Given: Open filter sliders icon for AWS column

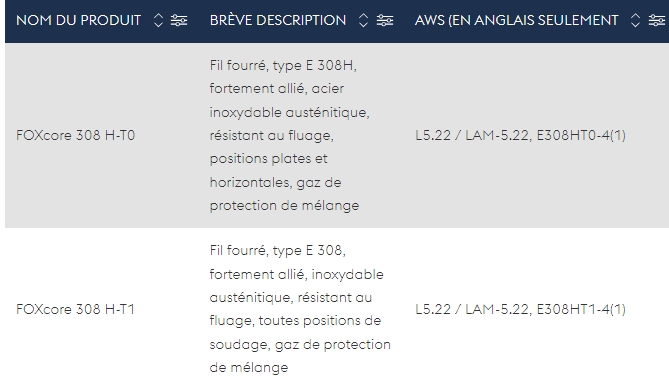Looking at the screenshot, I should click(657, 20).
